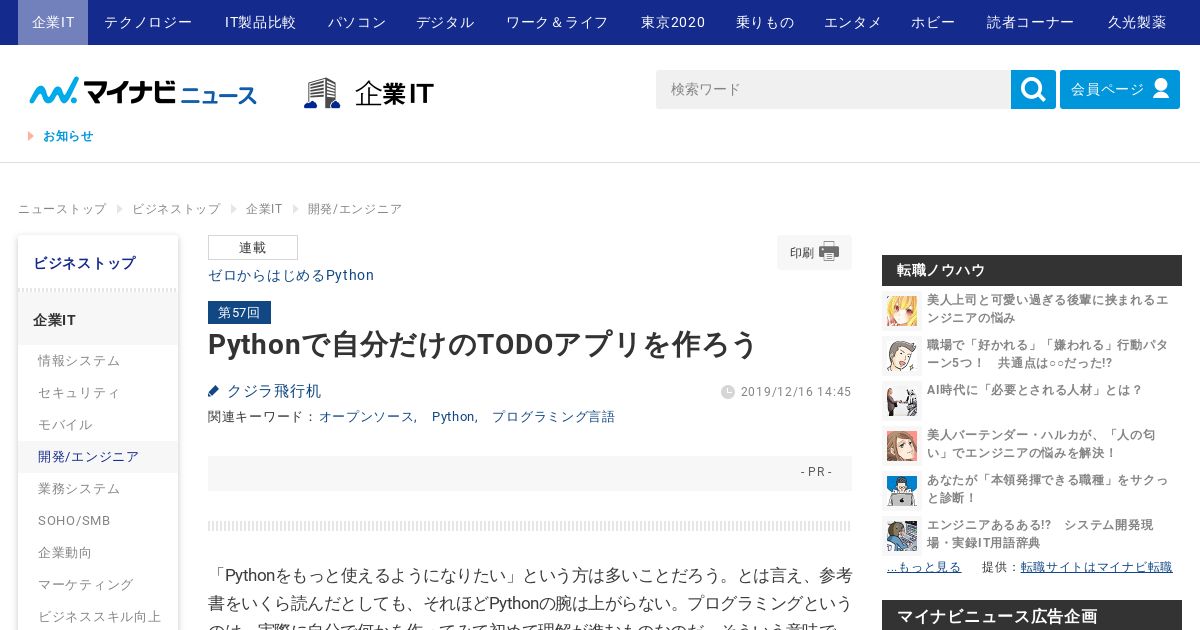This screenshot has width=1200, height=630.
Task: Go to 企業IT breadcrumb link
Action: click(264, 209)
